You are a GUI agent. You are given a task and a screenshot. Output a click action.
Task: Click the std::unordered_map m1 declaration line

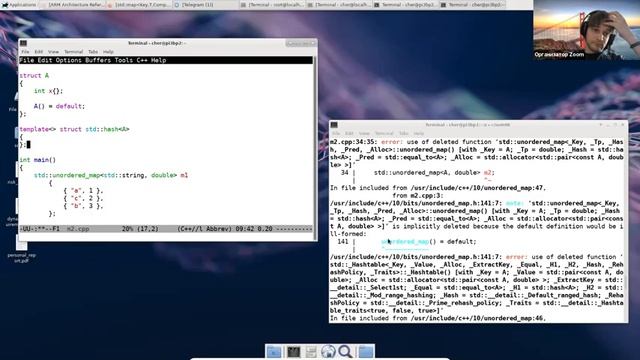tap(111, 175)
